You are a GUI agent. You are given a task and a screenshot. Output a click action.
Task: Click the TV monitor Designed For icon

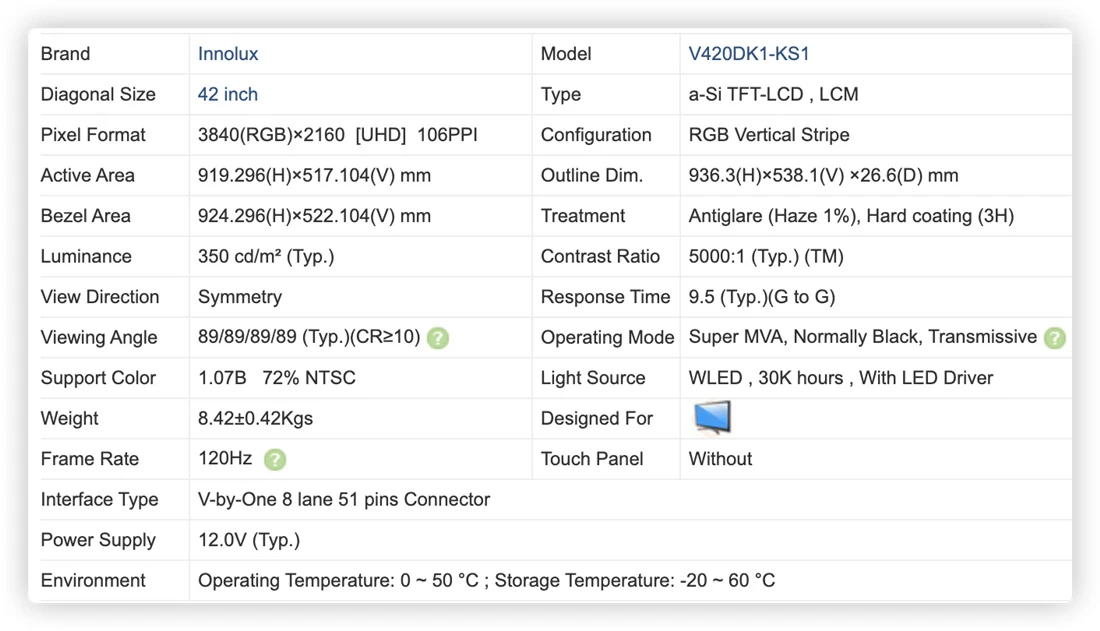pos(712,418)
